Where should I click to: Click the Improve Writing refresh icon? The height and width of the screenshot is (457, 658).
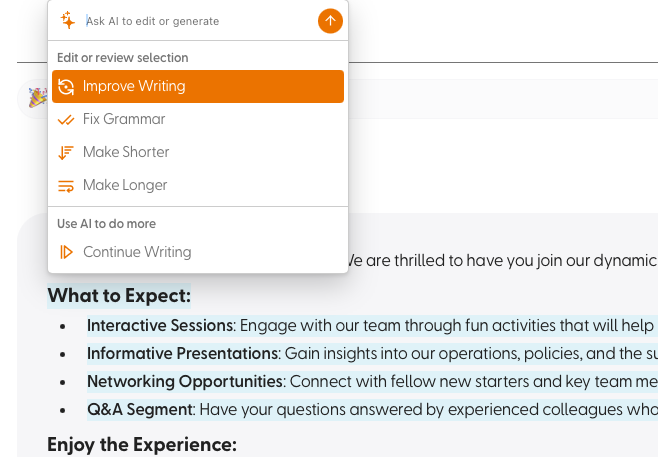[x=66, y=86]
